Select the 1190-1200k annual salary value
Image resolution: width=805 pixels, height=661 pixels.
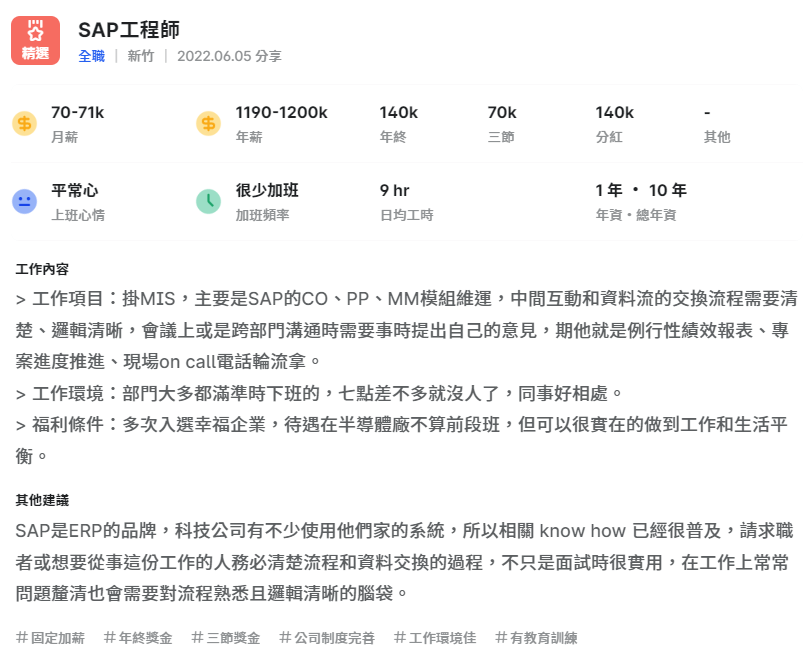point(281,112)
